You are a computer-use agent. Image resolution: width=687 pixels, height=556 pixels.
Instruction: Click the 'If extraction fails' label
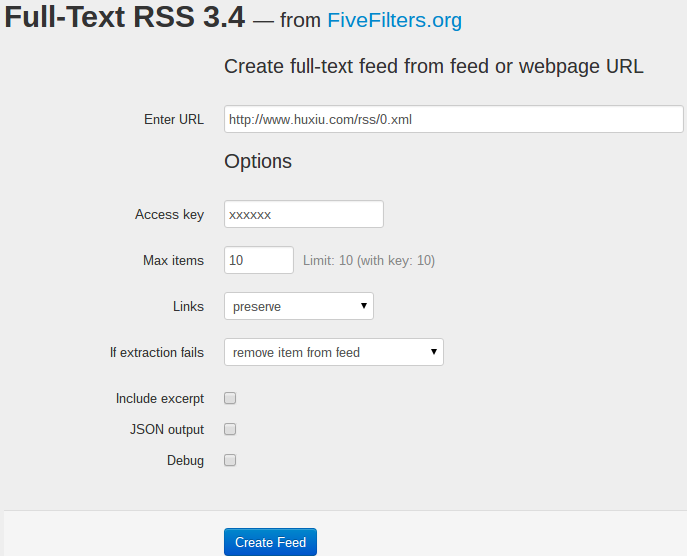coord(157,352)
